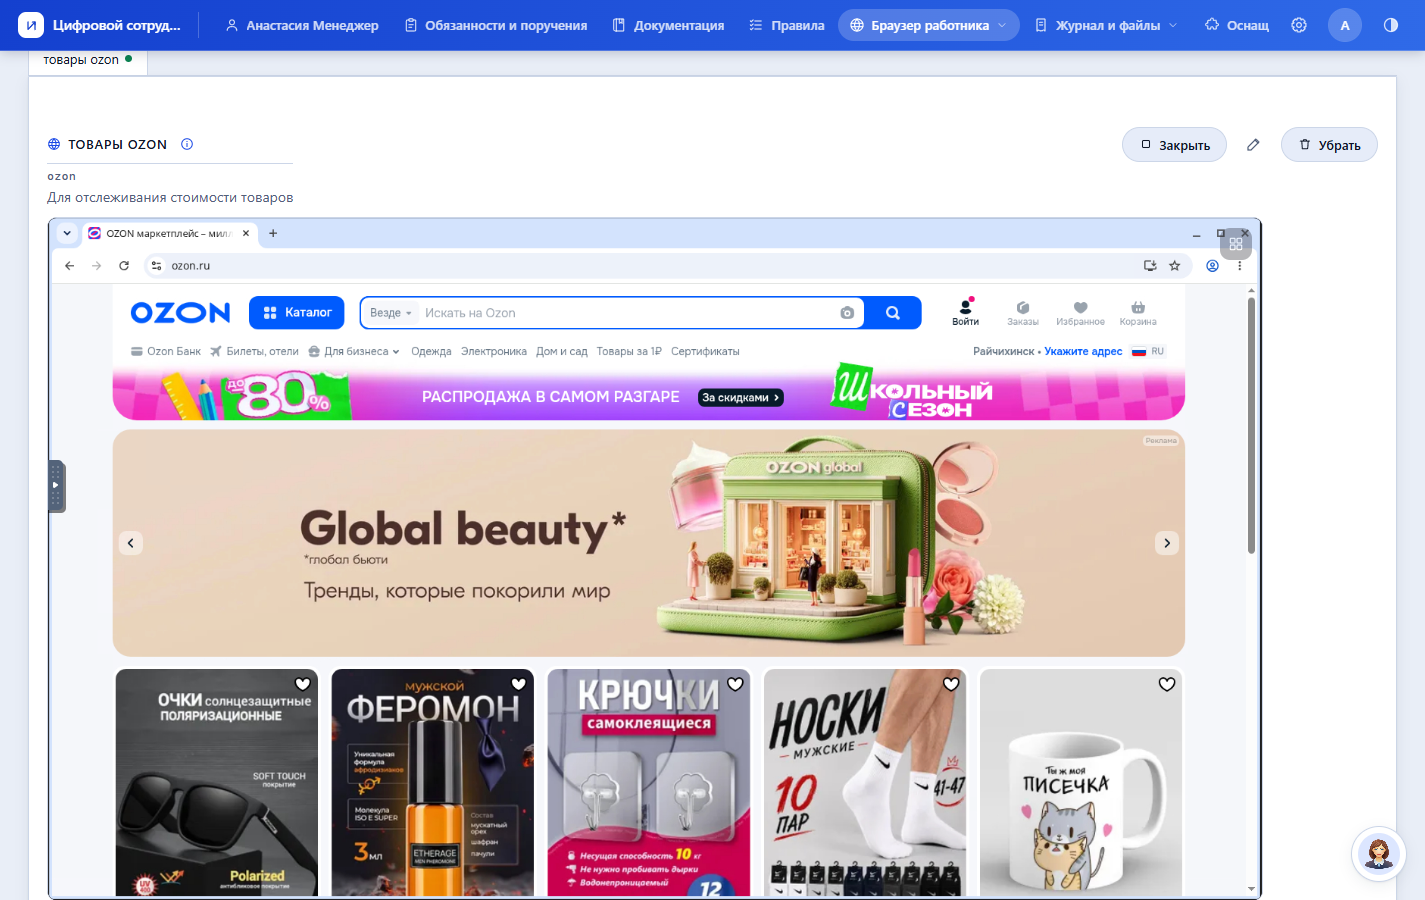Open the Ozon Каталог button
The width and height of the screenshot is (1425, 900).
click(x=297, y=313)
